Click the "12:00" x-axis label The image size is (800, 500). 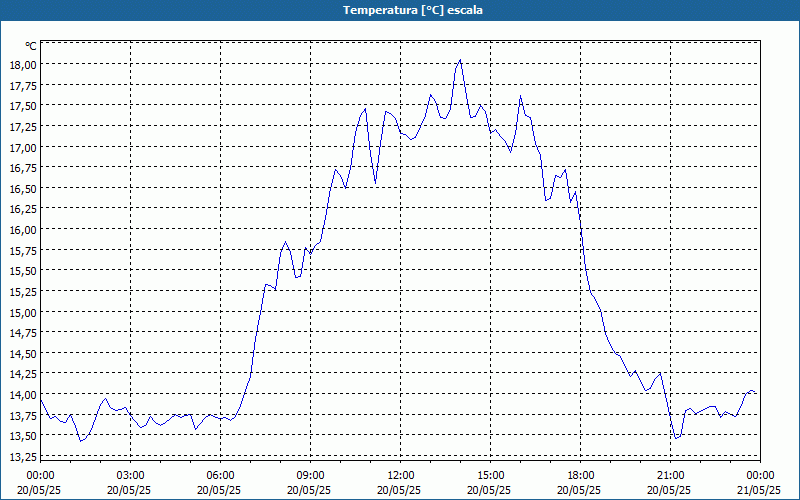[401, 476]
